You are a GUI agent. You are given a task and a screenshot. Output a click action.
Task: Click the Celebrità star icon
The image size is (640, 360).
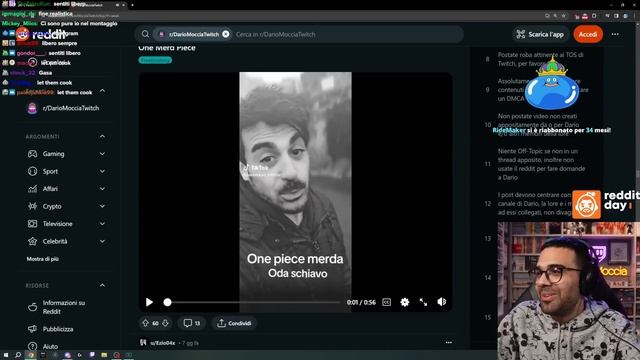(x=32, y=241)
